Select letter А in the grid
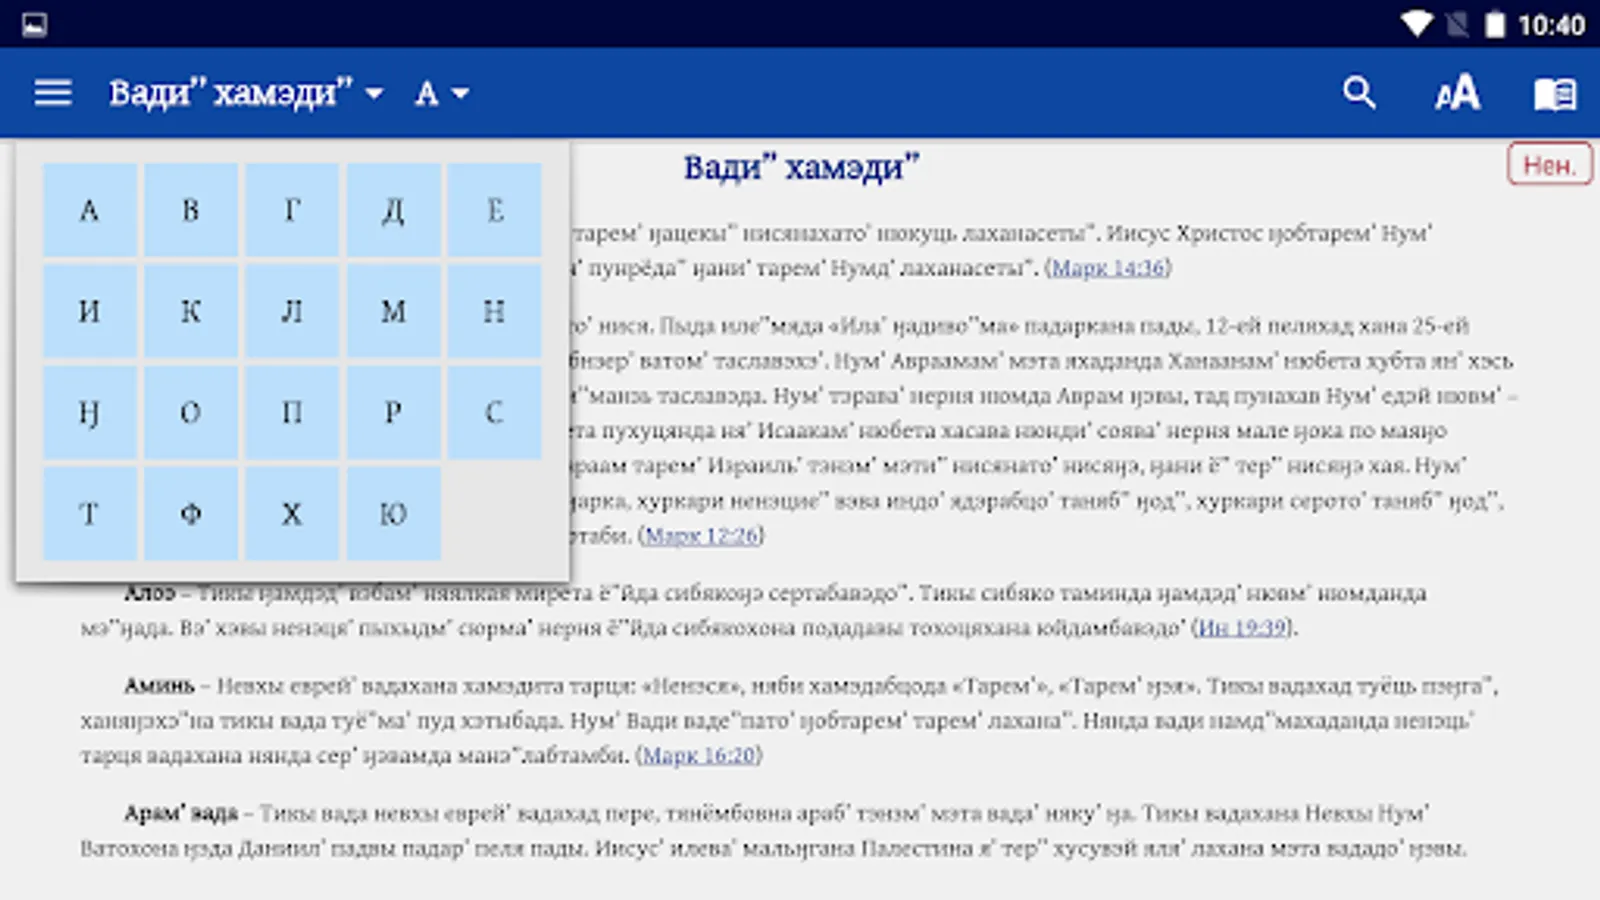 coord(89,210)
